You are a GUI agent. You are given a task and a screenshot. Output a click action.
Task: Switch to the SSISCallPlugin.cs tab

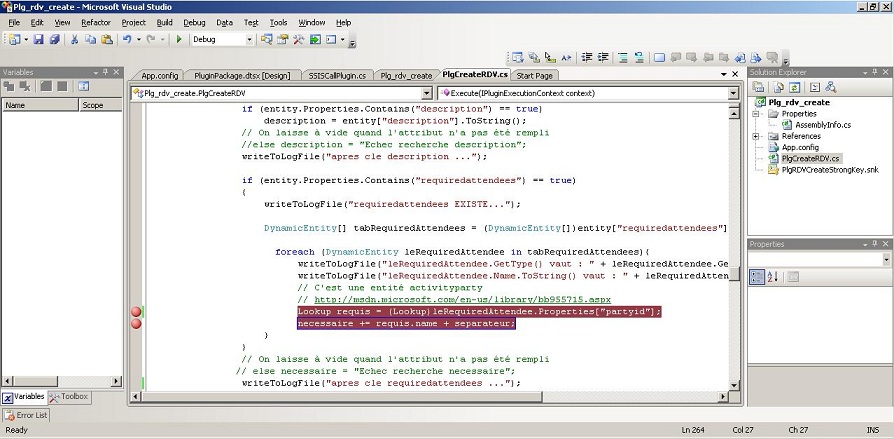[337, 76]
